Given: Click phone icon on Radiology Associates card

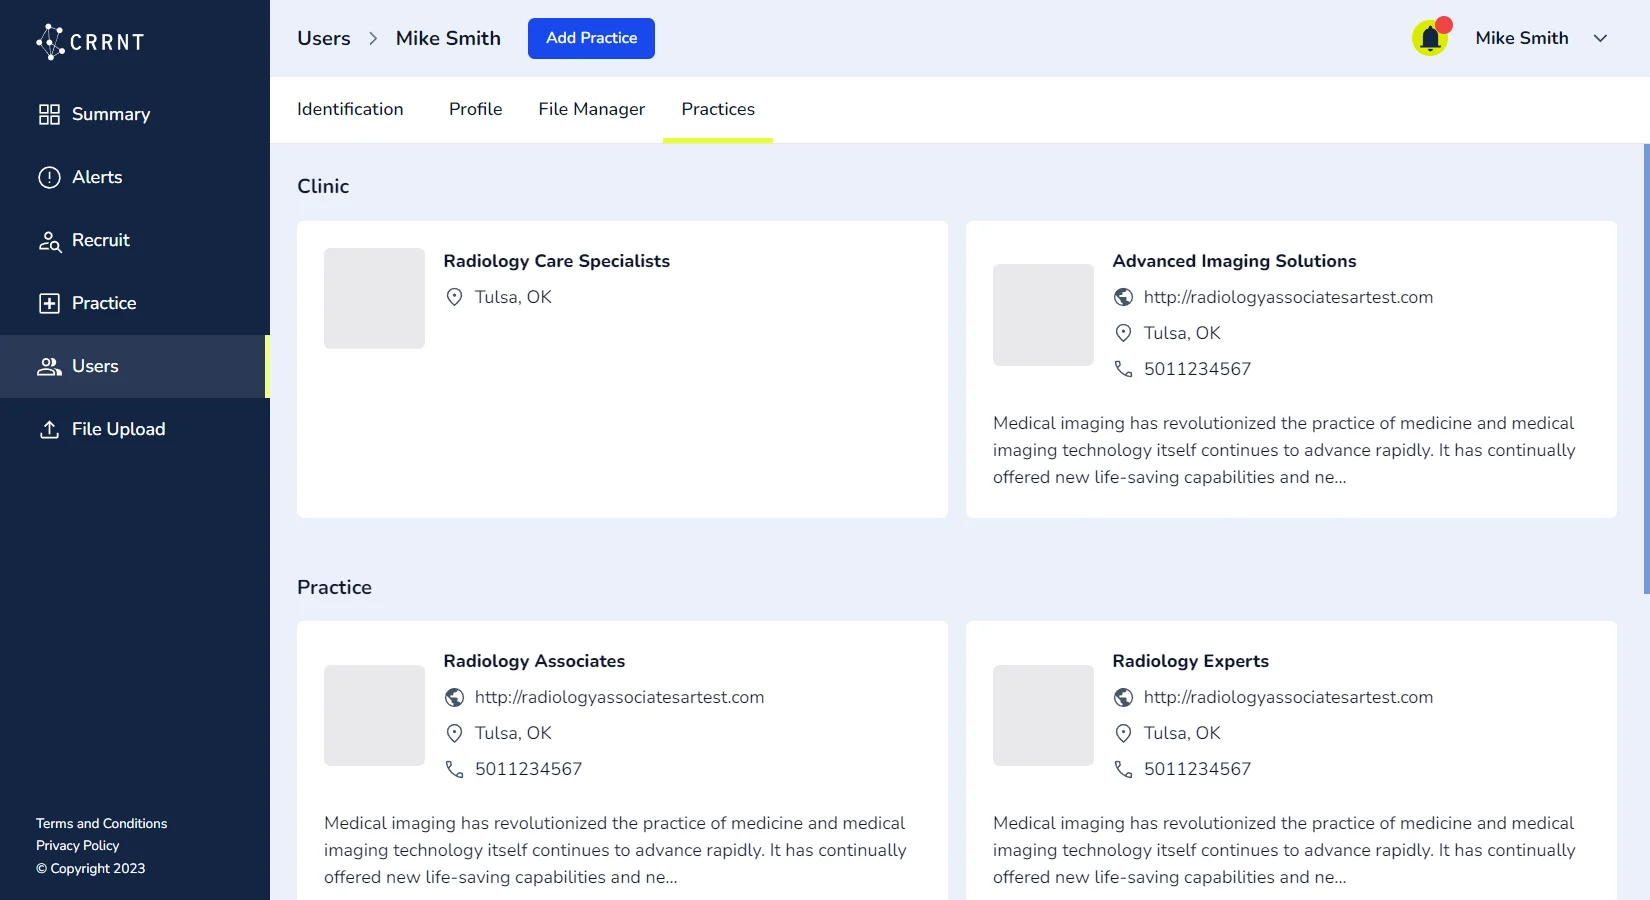Looking at the screenshot, I should point(454,770).
